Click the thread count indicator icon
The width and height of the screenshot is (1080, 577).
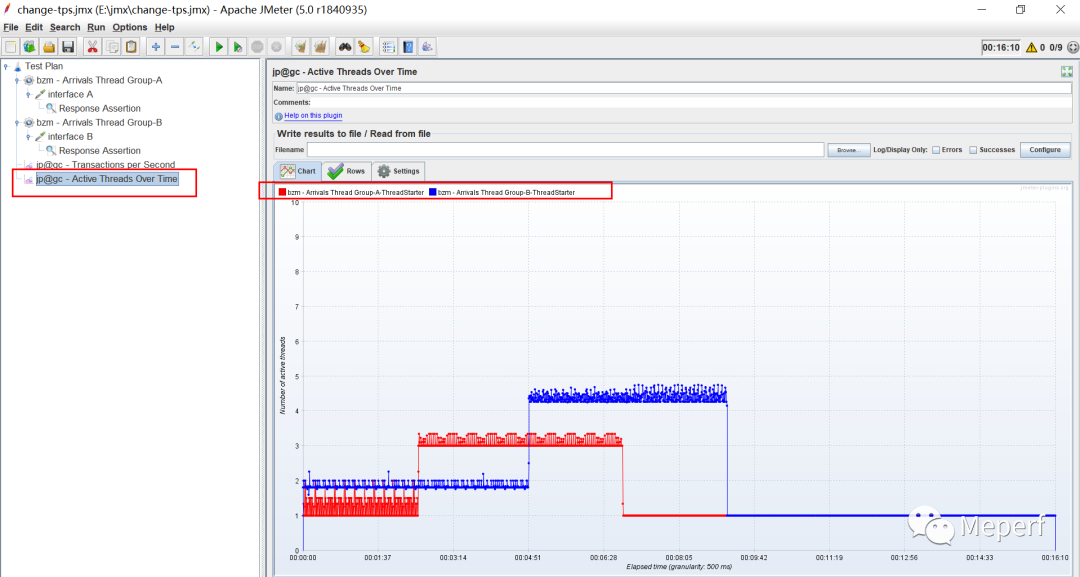point(1073,48)
